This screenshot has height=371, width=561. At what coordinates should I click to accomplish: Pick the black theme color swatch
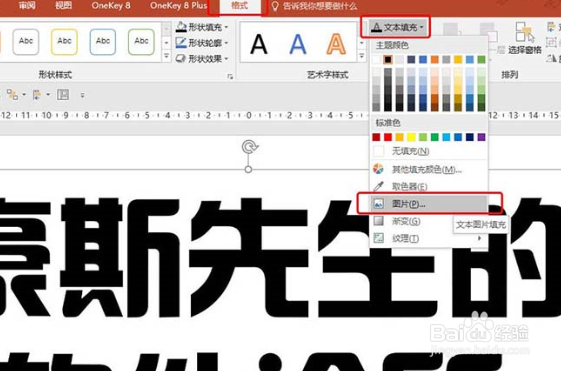pyautogui.click(x=388, y=59)
